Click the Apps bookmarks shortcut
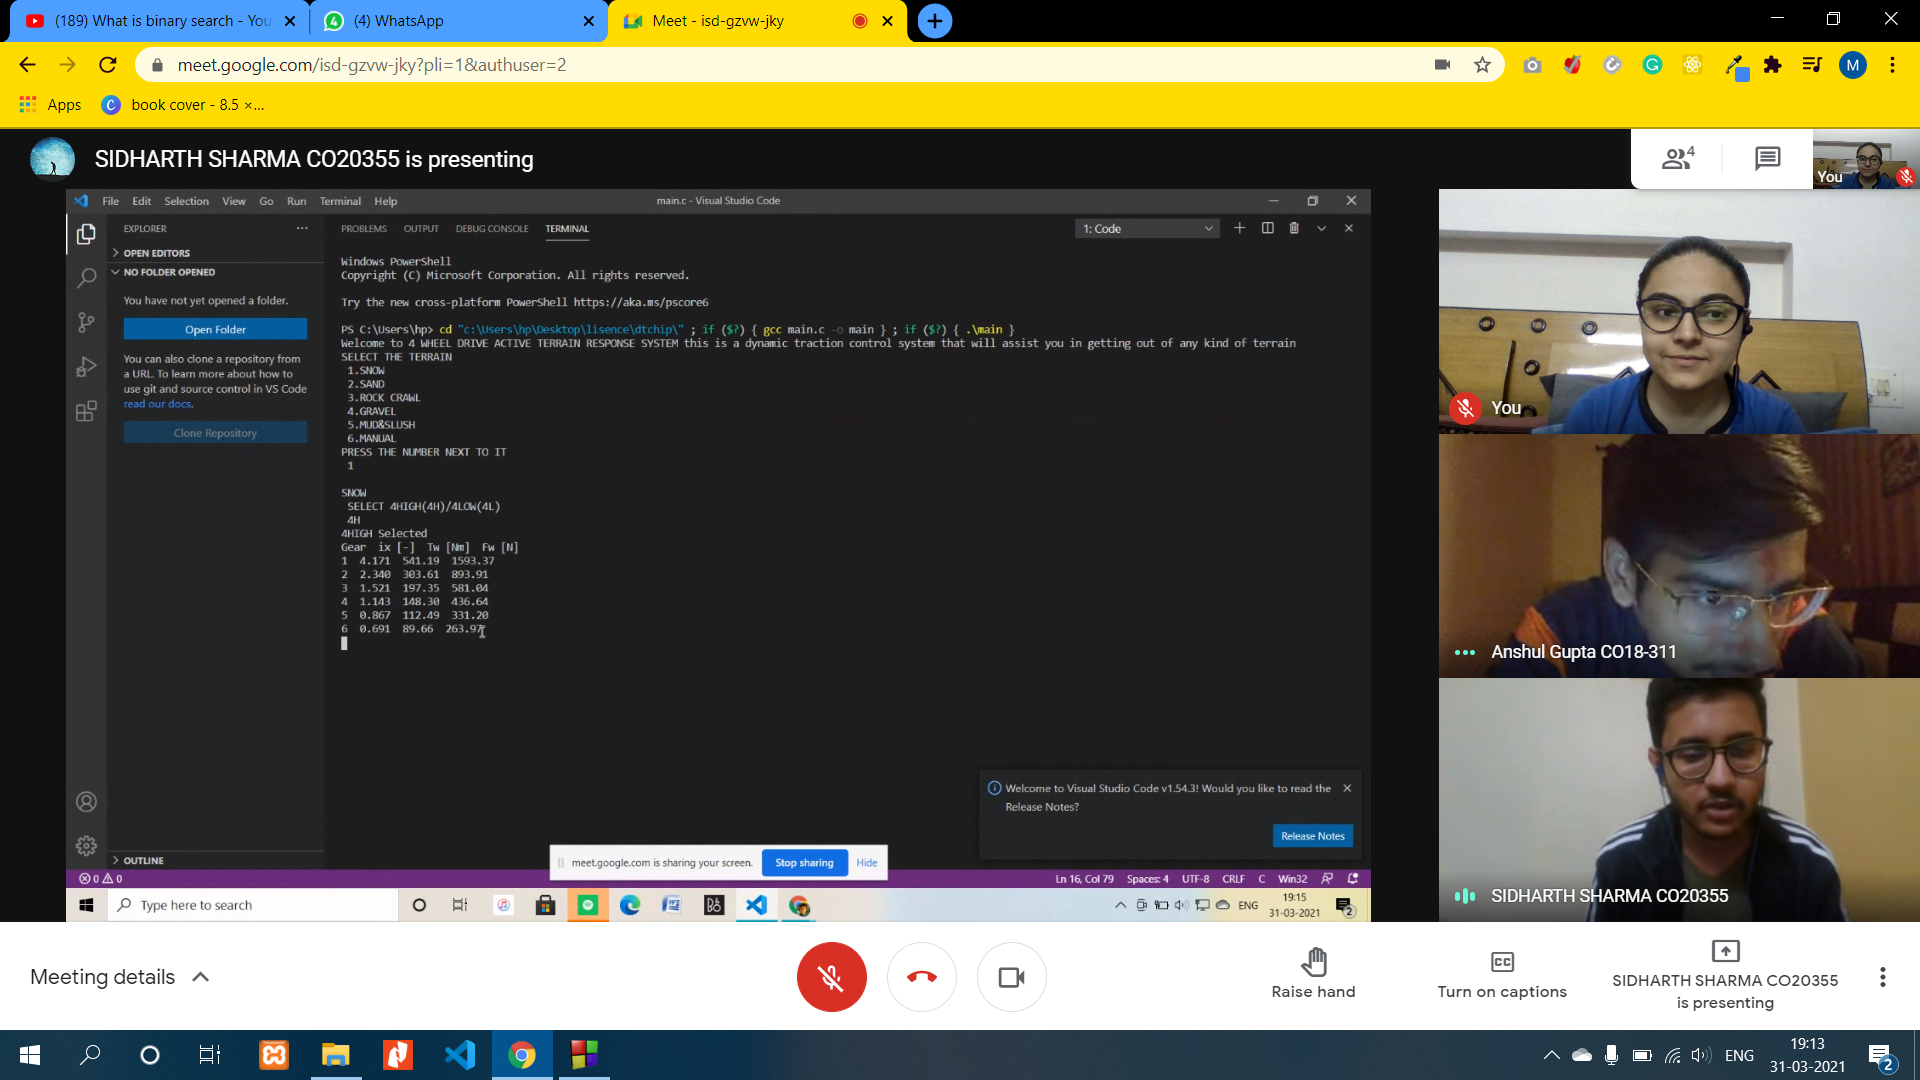 point(50,105)
